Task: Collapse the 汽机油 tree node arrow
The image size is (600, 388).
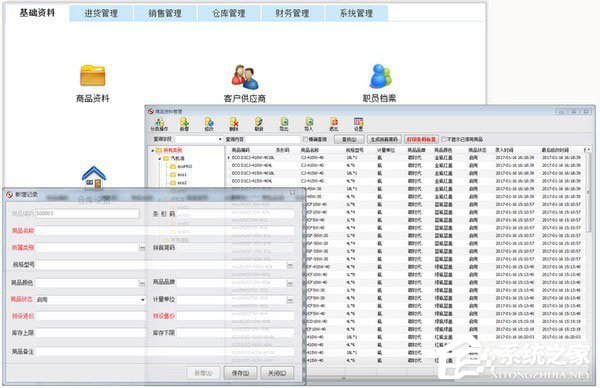Action: 160,158
